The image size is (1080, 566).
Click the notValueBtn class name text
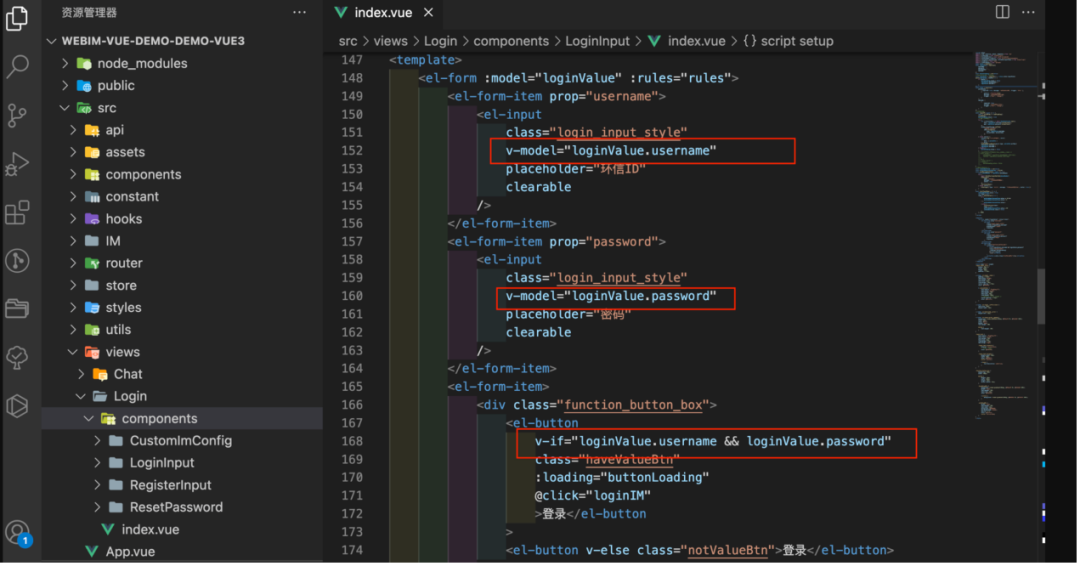coord(727,550)
